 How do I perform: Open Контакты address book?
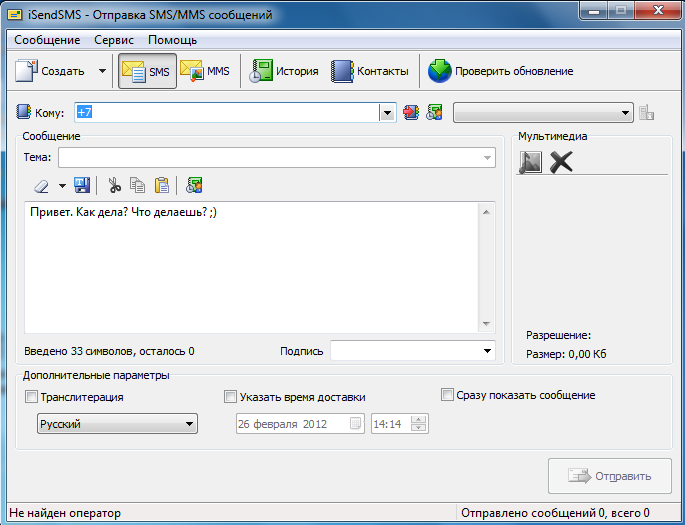coord(370,71)
